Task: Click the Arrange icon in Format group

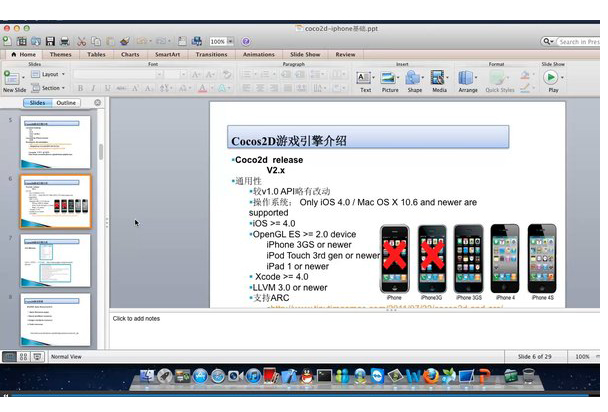Action: pos(466,78)
